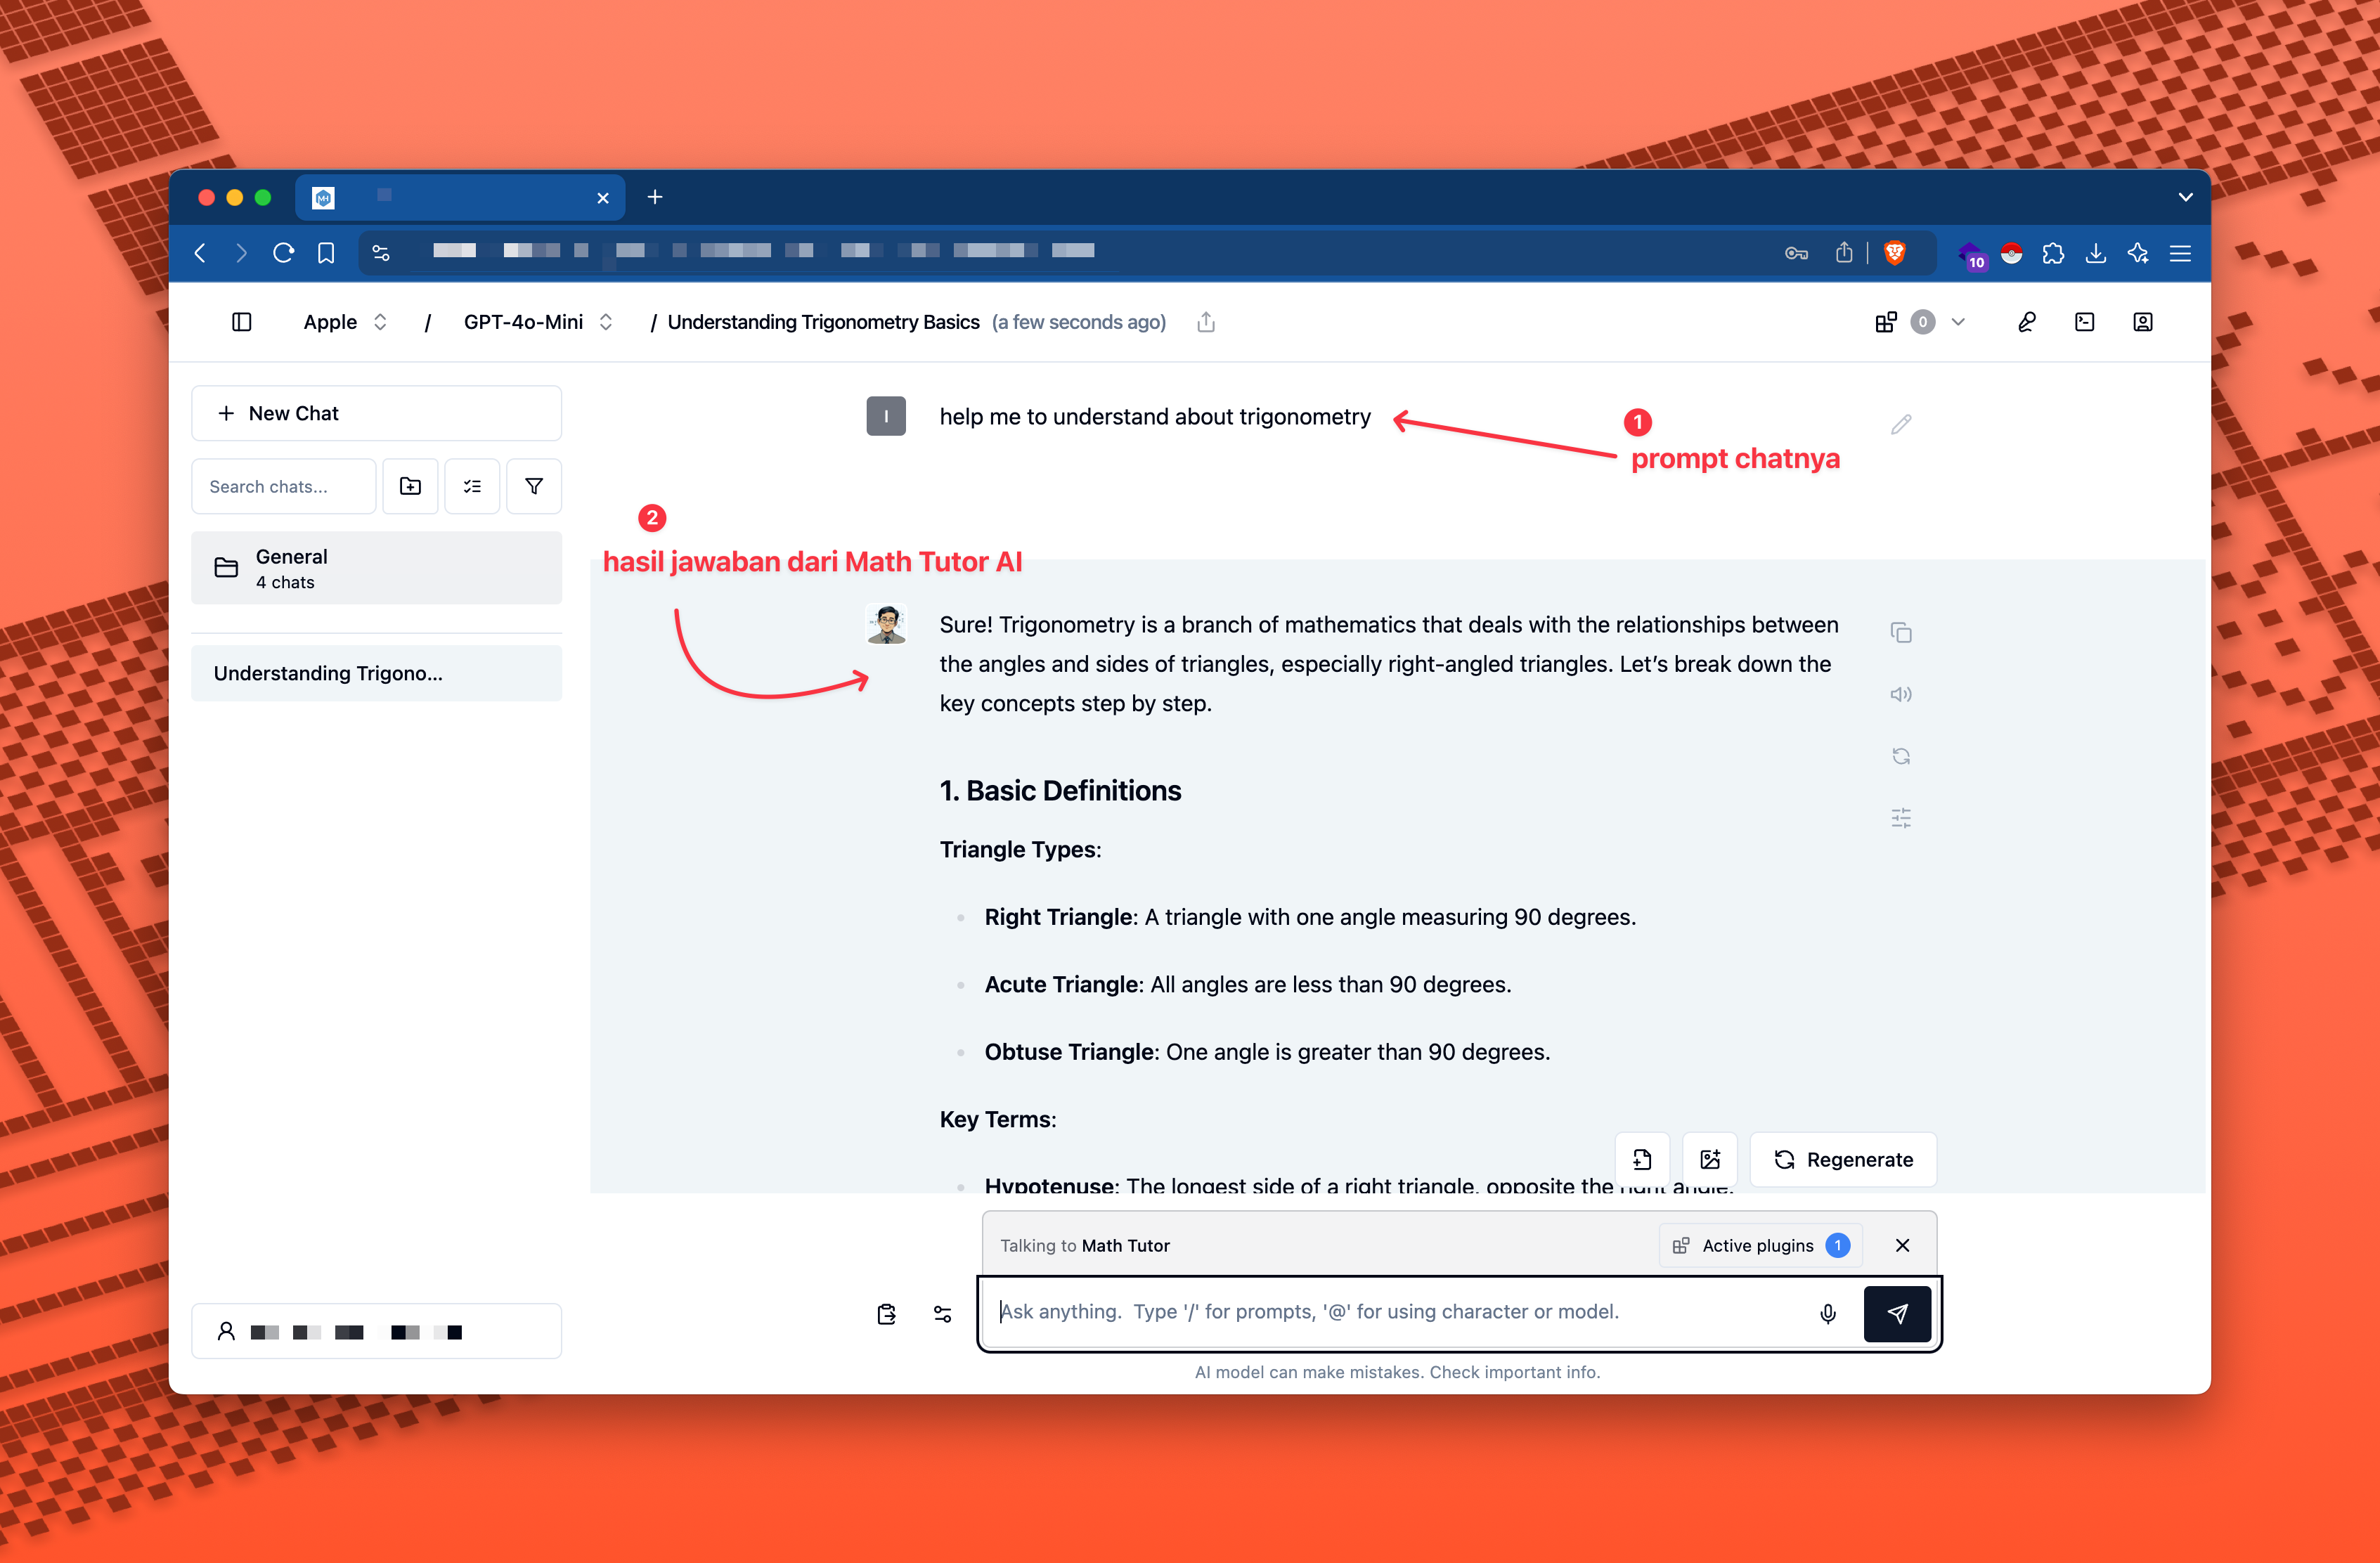Open the Leo AI sparkle icon
Viewport: 2380px width, 1563px height.
pyautogui.click(x=2138, y=253)
